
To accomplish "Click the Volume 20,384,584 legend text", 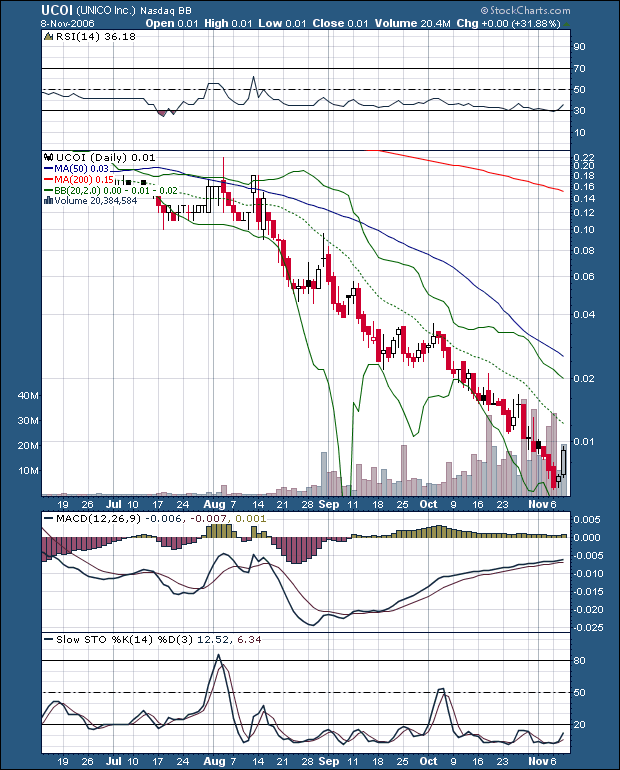I will click(96, 200).
